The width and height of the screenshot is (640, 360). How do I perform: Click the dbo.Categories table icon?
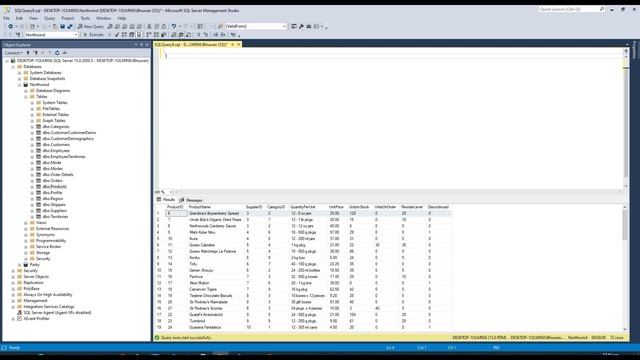[38, 127]
